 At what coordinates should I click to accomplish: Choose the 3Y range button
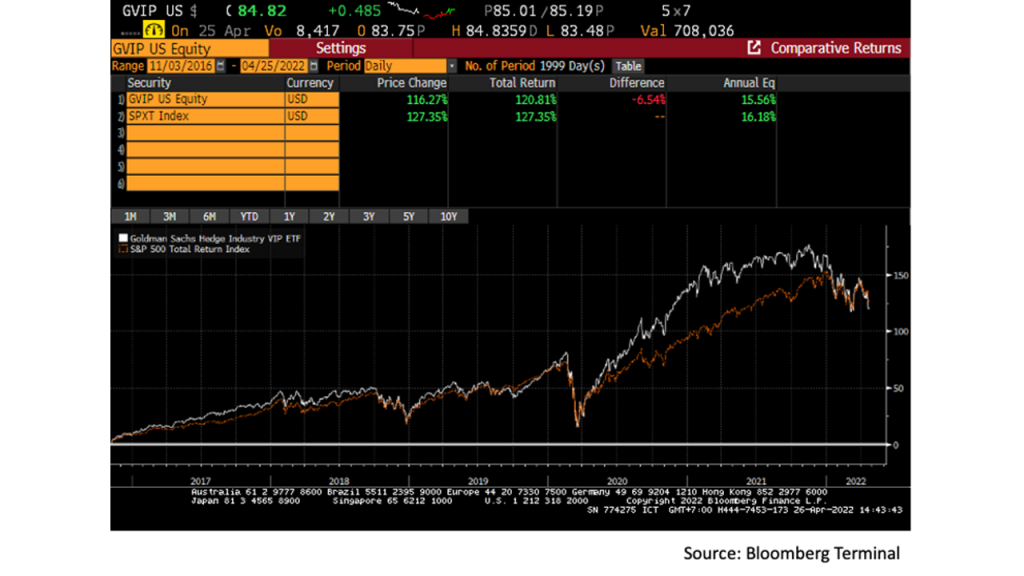click(369, 216)
